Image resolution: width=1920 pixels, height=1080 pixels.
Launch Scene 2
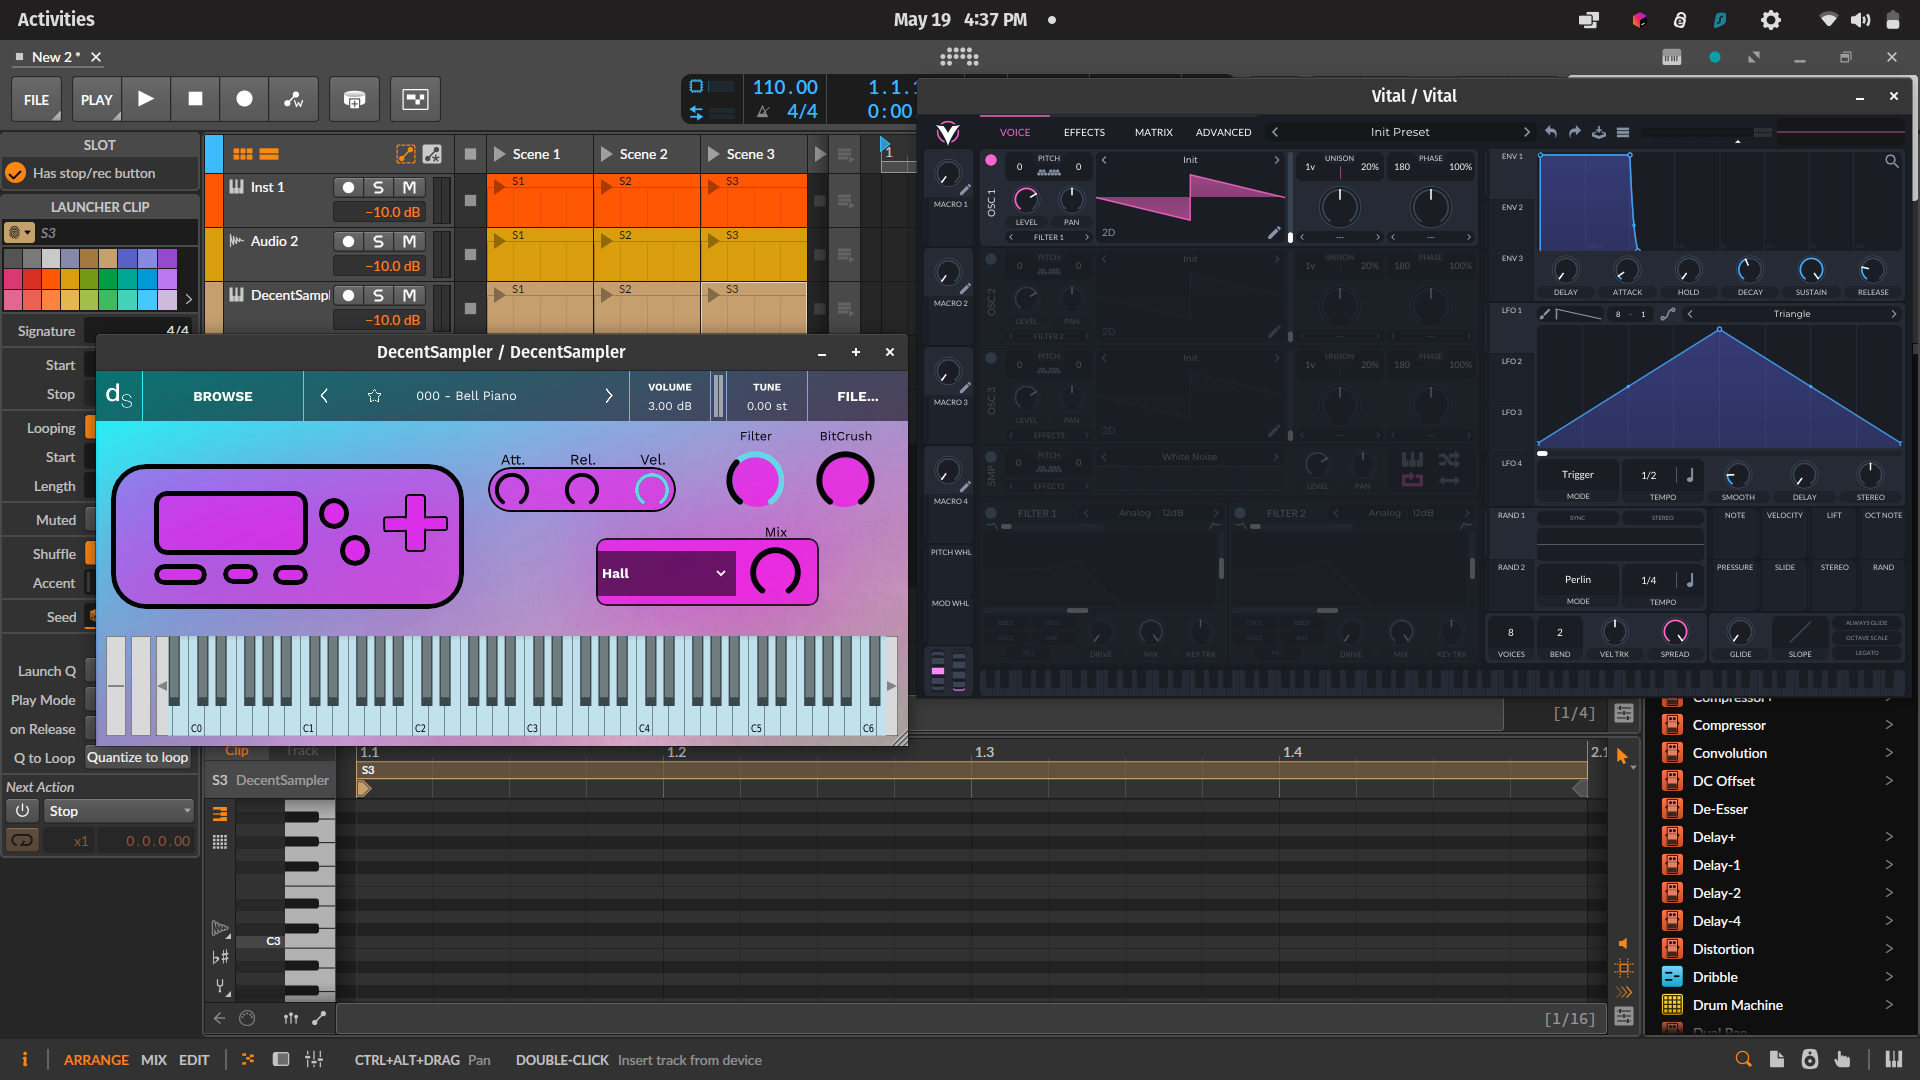pos(606,154)
